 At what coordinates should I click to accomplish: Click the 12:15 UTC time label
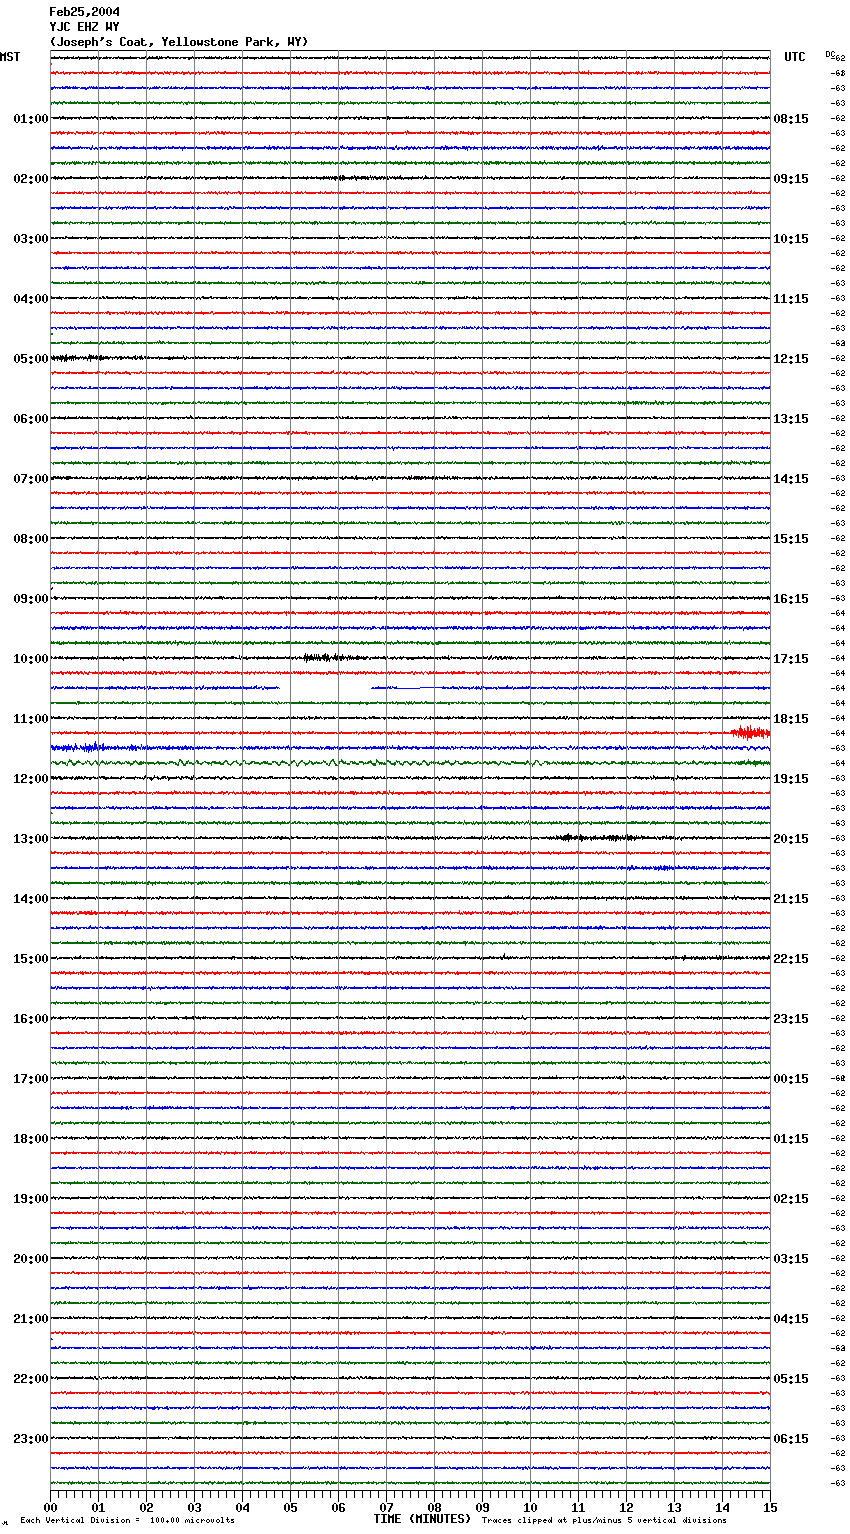click(791, 359)
